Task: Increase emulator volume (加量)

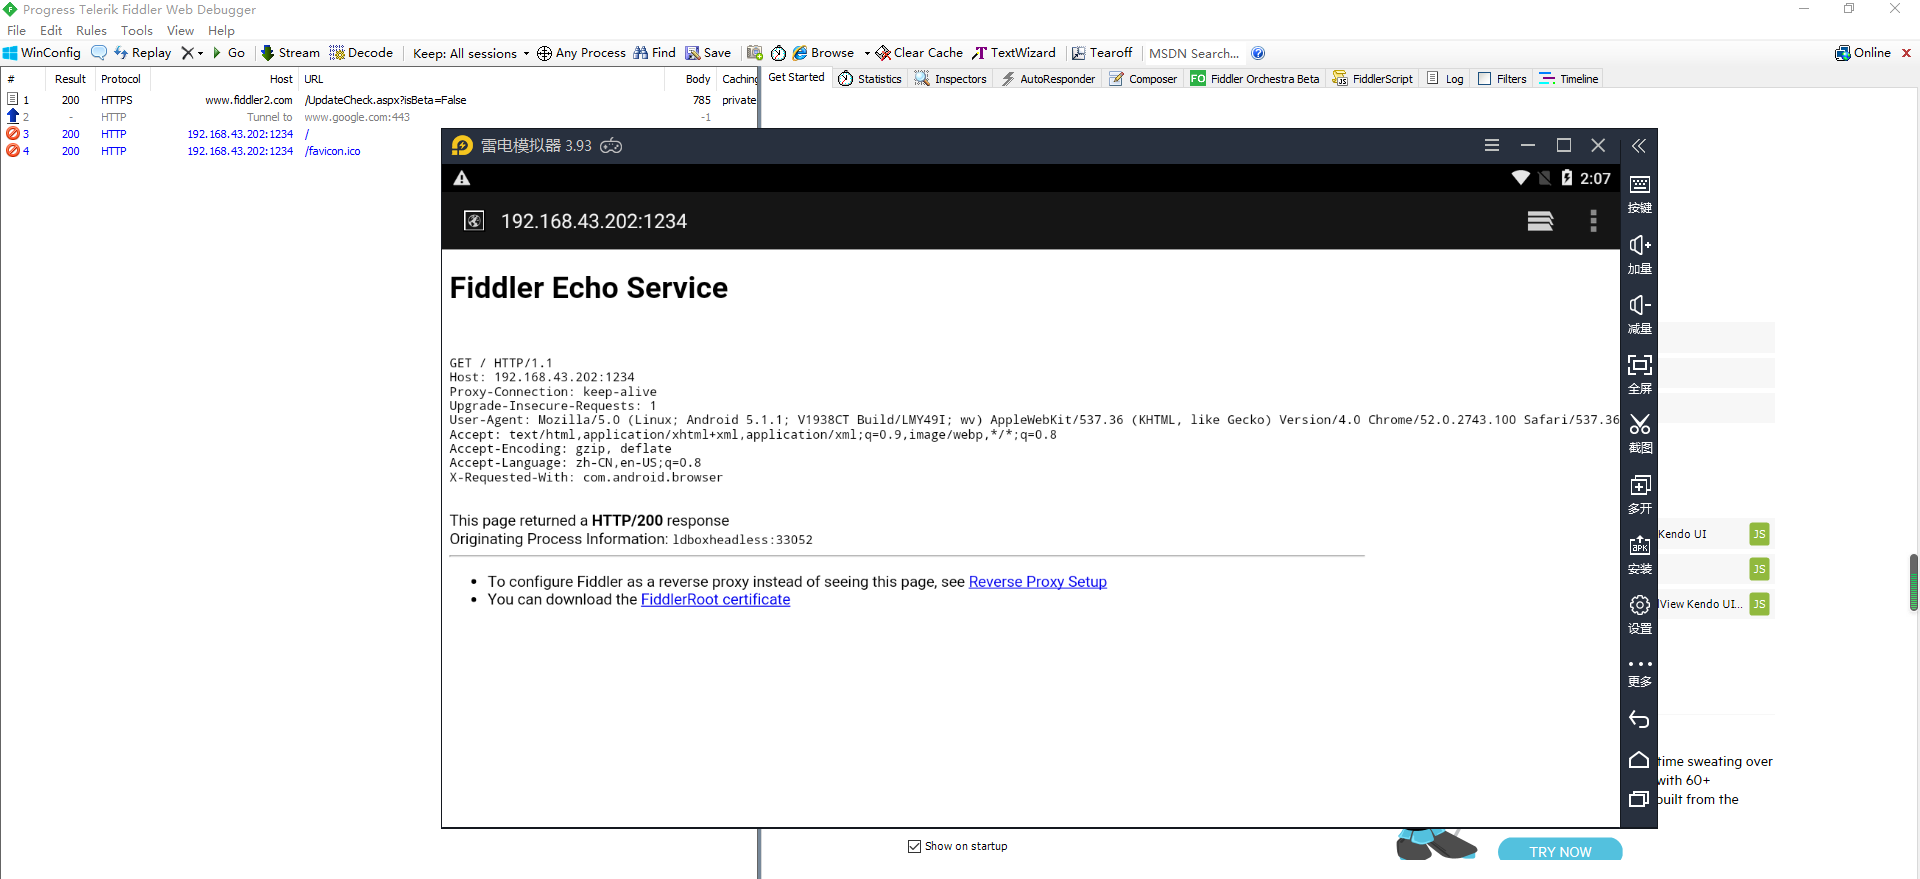Action: [x=1640, y=254]
